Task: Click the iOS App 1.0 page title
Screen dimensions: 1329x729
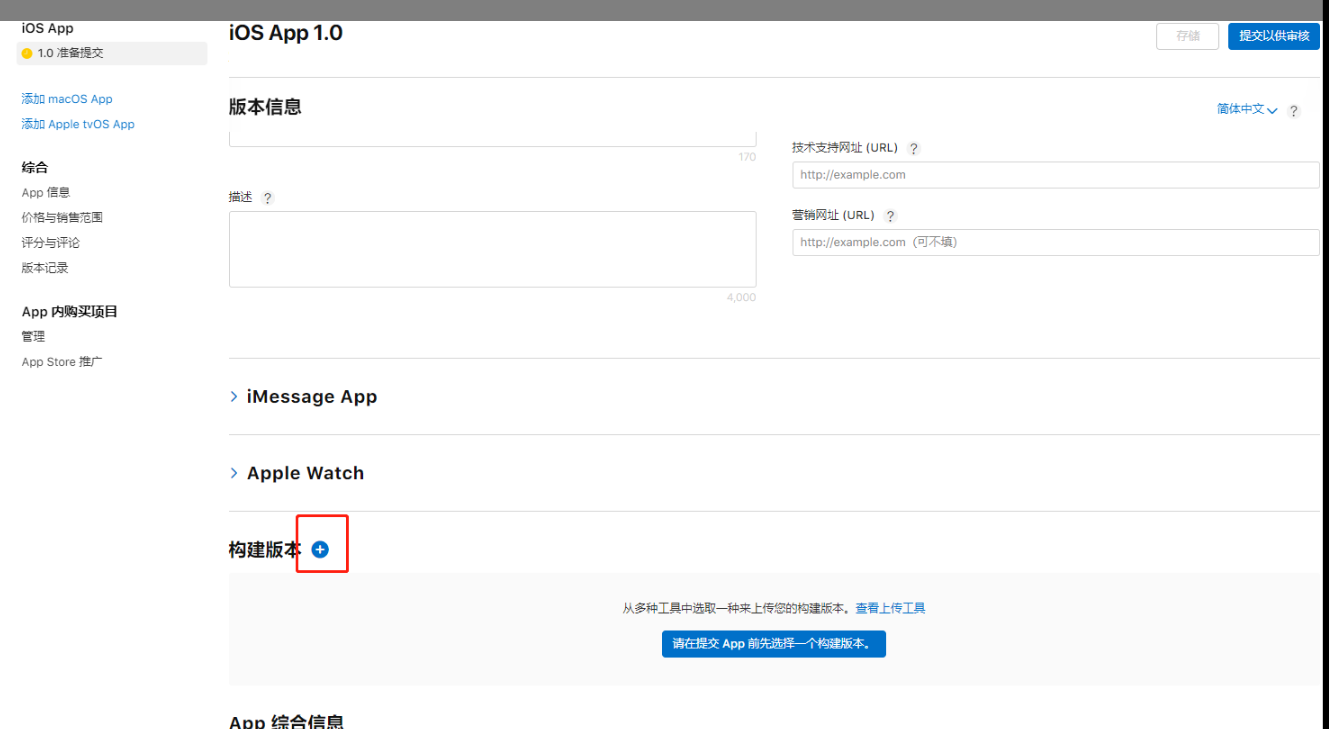Action: [286, 33]
